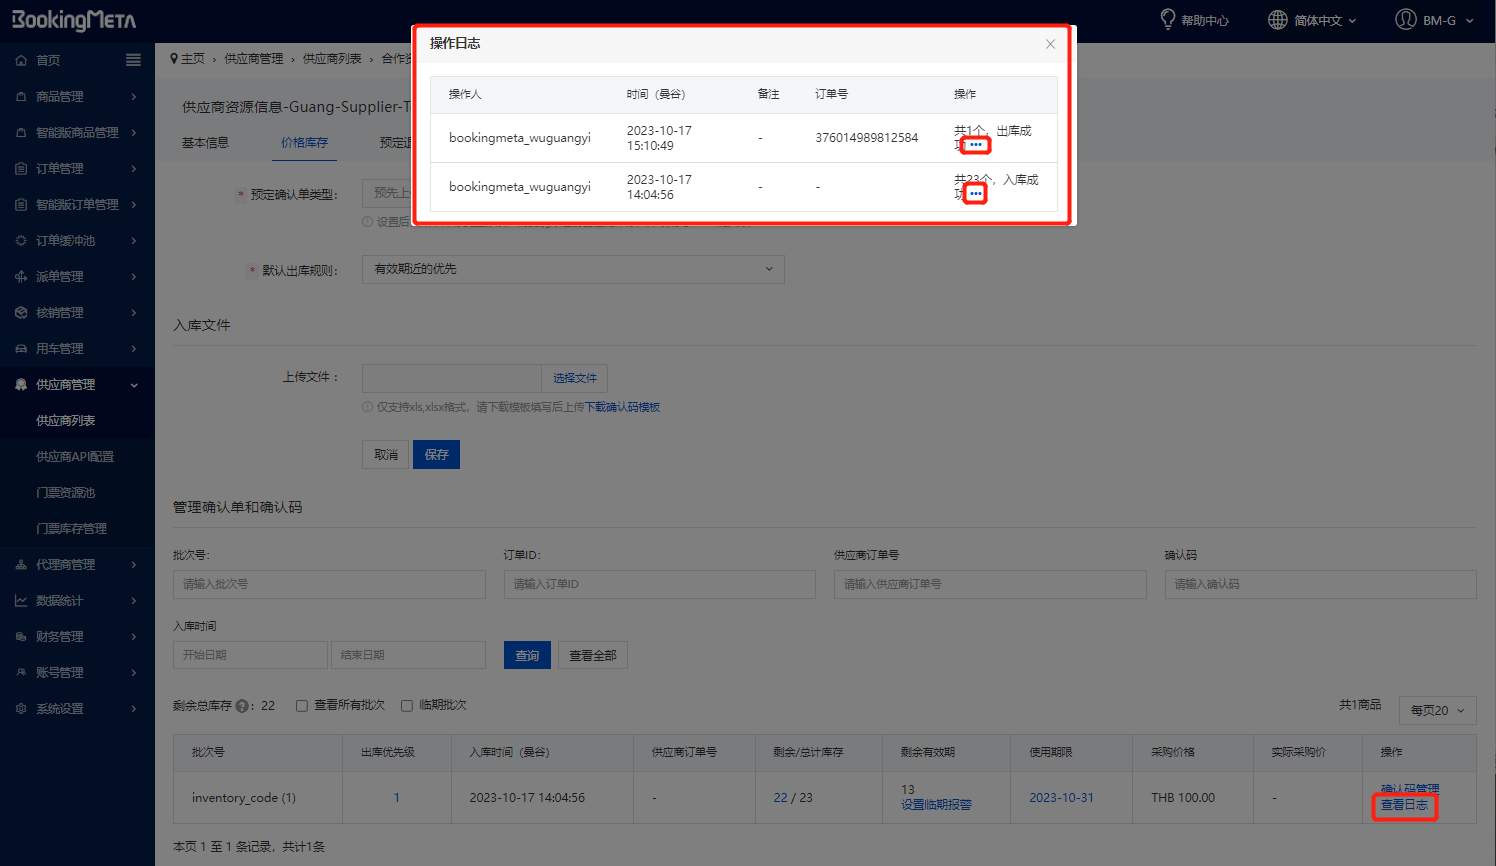Click the sidebar collapse hamburger icon
The width and height of the screenshot is (1496, 866).
(133, 60)
